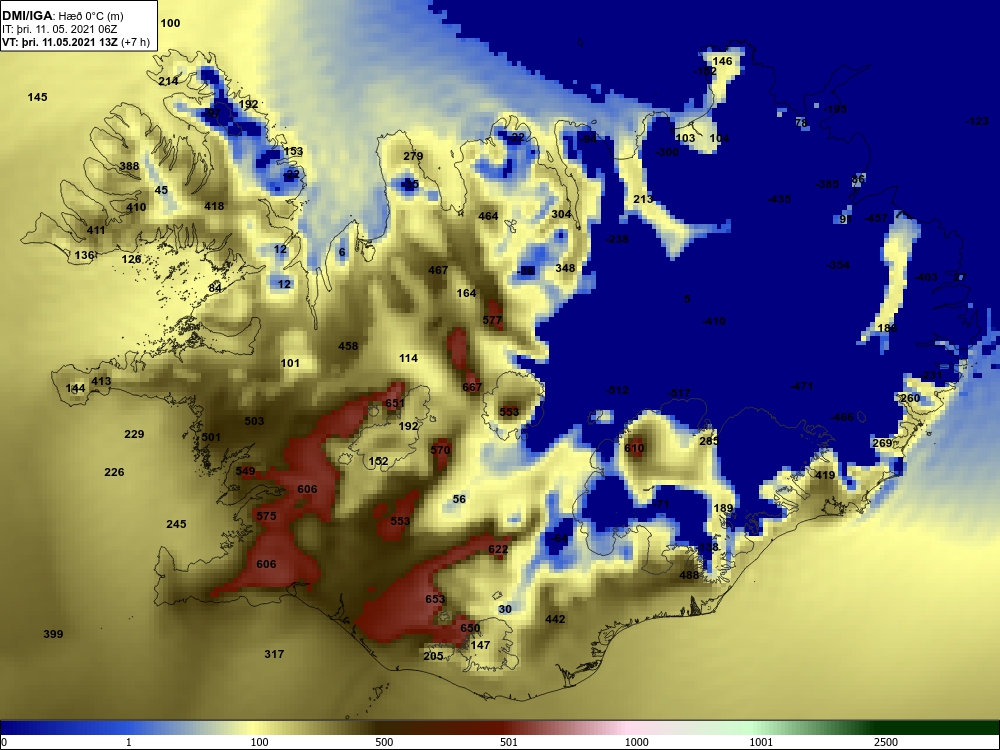The image size is (1000, 750).
Task: Click the map value '229'
Action: [134, 434]
